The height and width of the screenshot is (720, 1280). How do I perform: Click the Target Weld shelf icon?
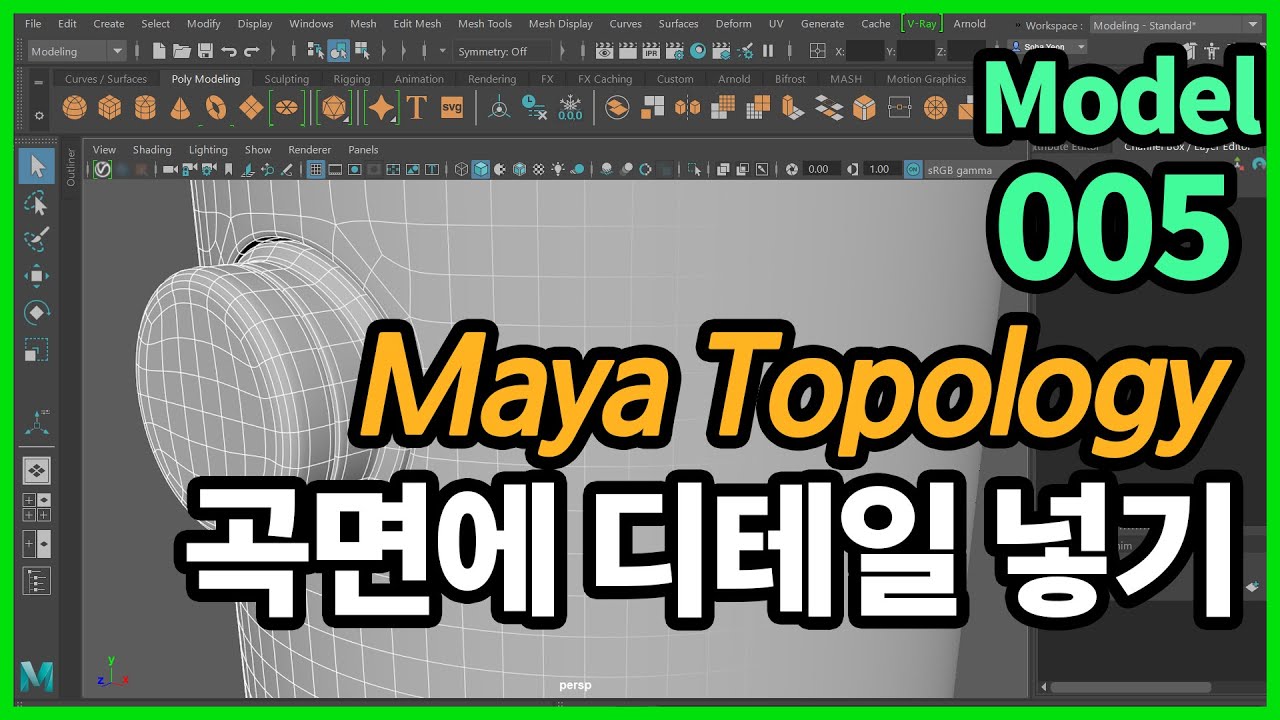(x=899, y=107)
